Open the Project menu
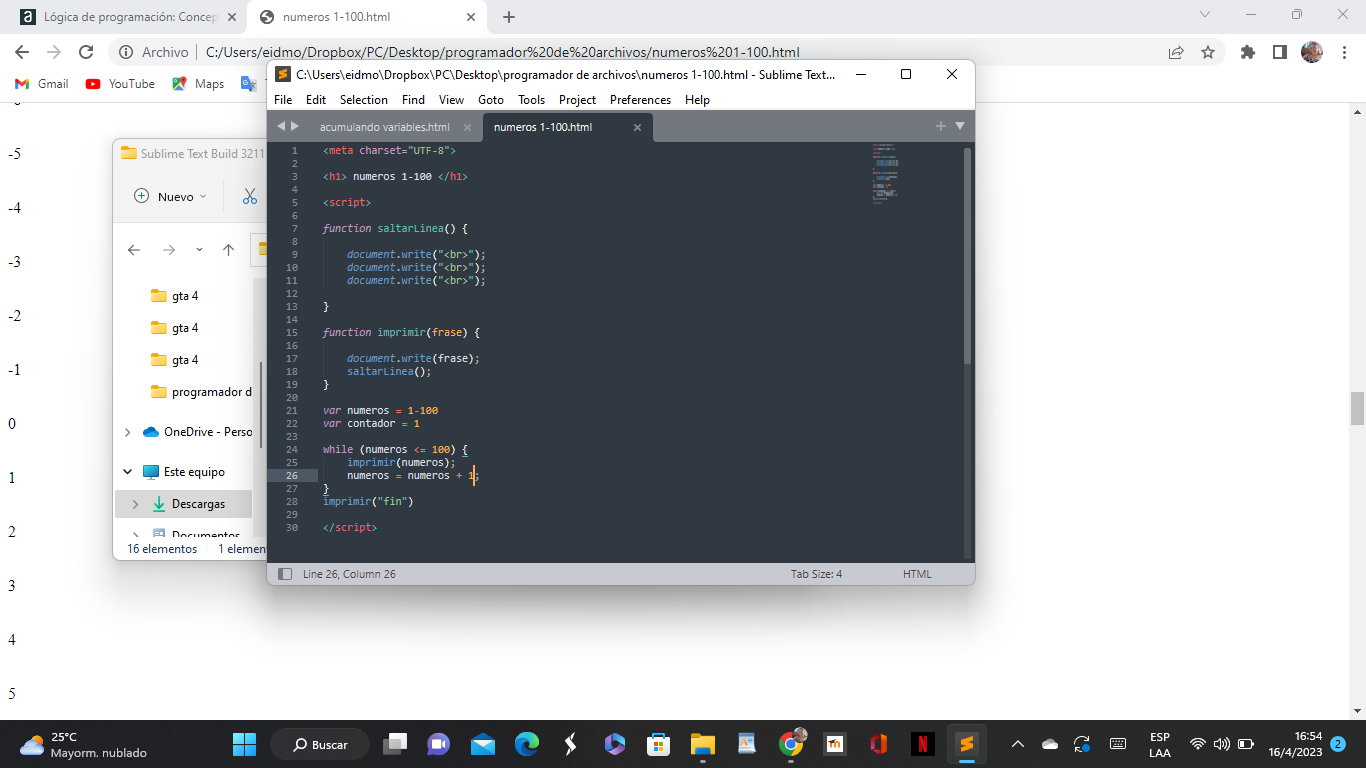Image resolution: width=1366 pixels, height=768 pixels. click(577, 100)
